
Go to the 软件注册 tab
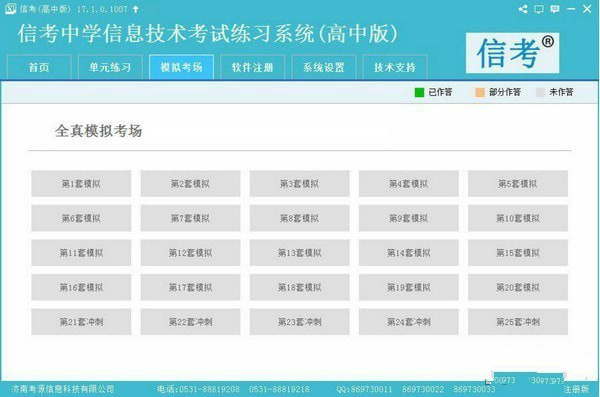pyautogui.click(x=253, y=67)
